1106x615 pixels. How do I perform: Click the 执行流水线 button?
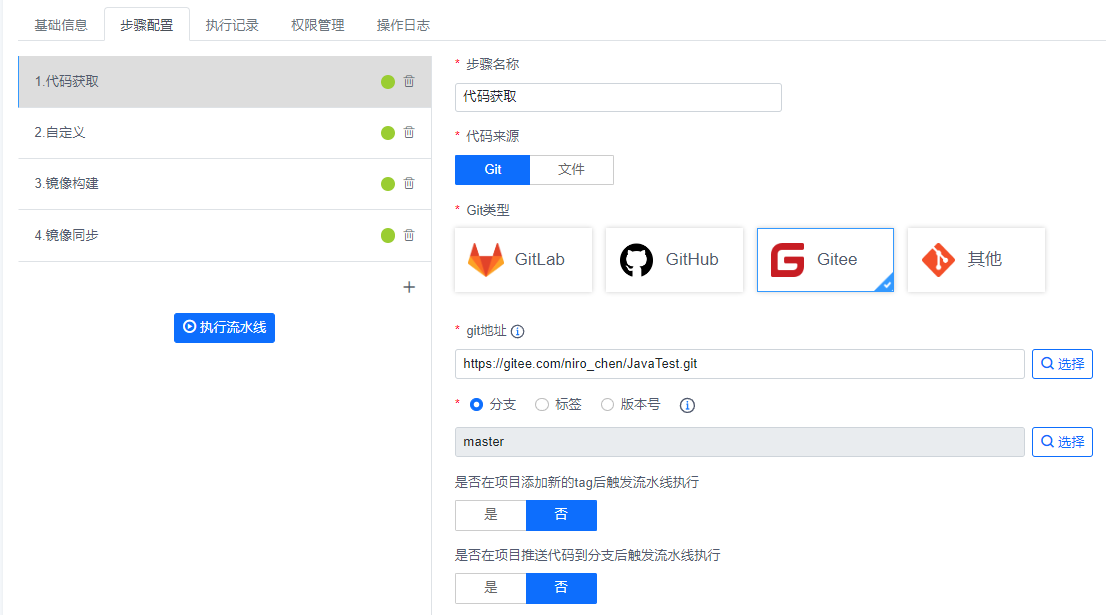pos(224,328)
